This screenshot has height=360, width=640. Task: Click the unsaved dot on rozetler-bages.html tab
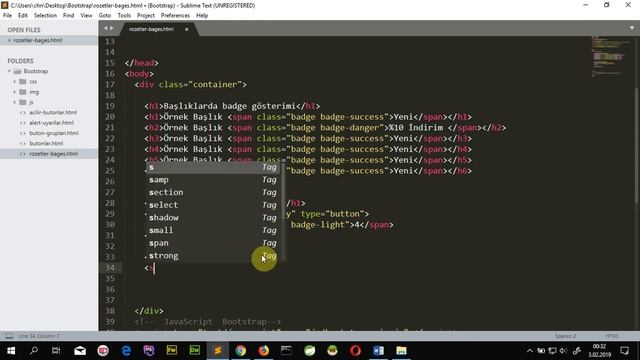[x=187, y=29]
